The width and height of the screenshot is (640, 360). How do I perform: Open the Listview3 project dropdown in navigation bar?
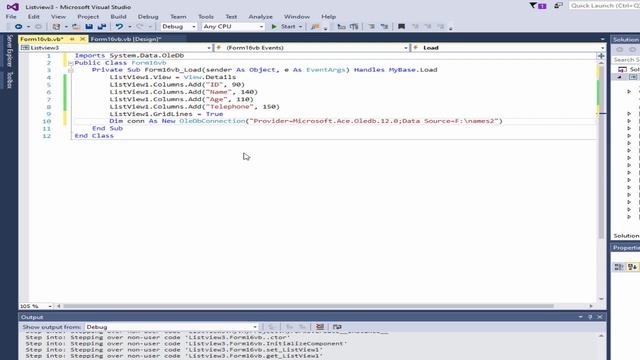tap(116, 48)
